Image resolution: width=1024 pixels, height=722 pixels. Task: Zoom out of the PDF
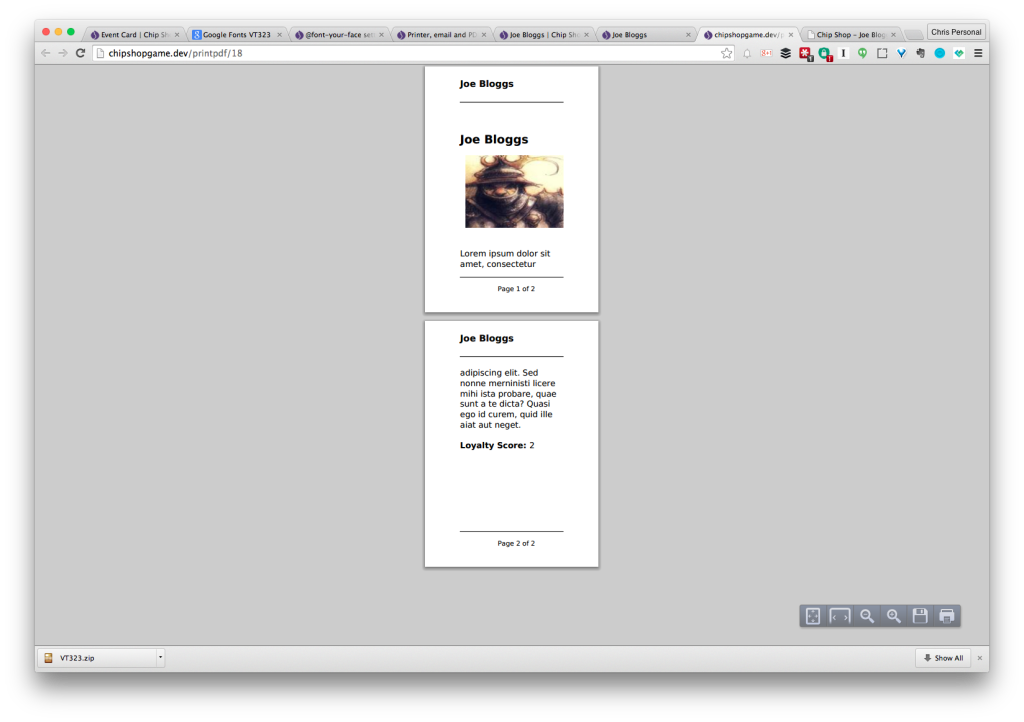pyautogui.click(x=867, y=616)
